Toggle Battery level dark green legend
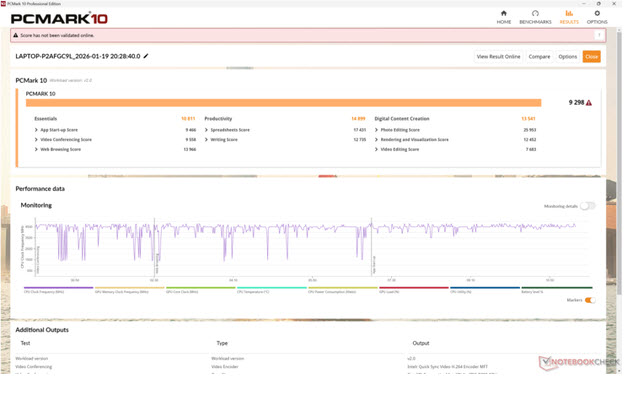625x394 pixels. click(x=556, y=290)
